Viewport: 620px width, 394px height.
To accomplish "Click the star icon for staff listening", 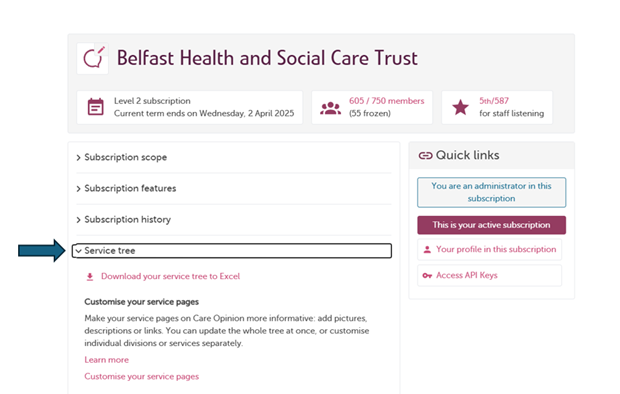I will 460,107.
